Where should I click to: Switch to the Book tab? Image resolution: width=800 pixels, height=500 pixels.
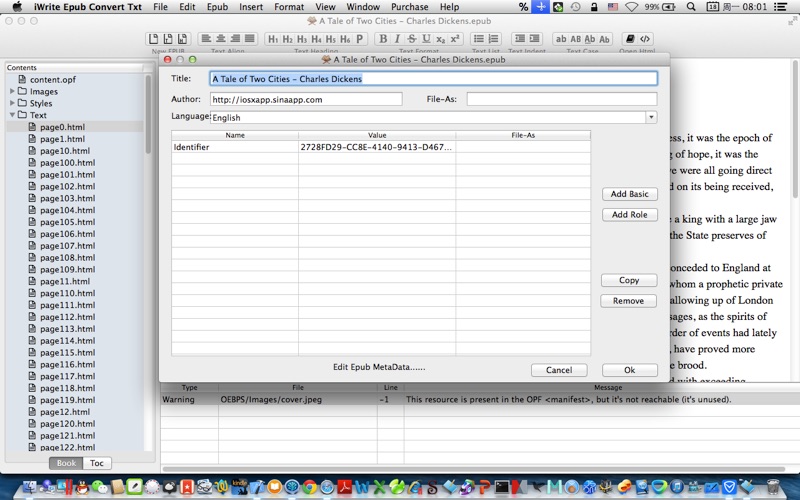pos(66,463)
